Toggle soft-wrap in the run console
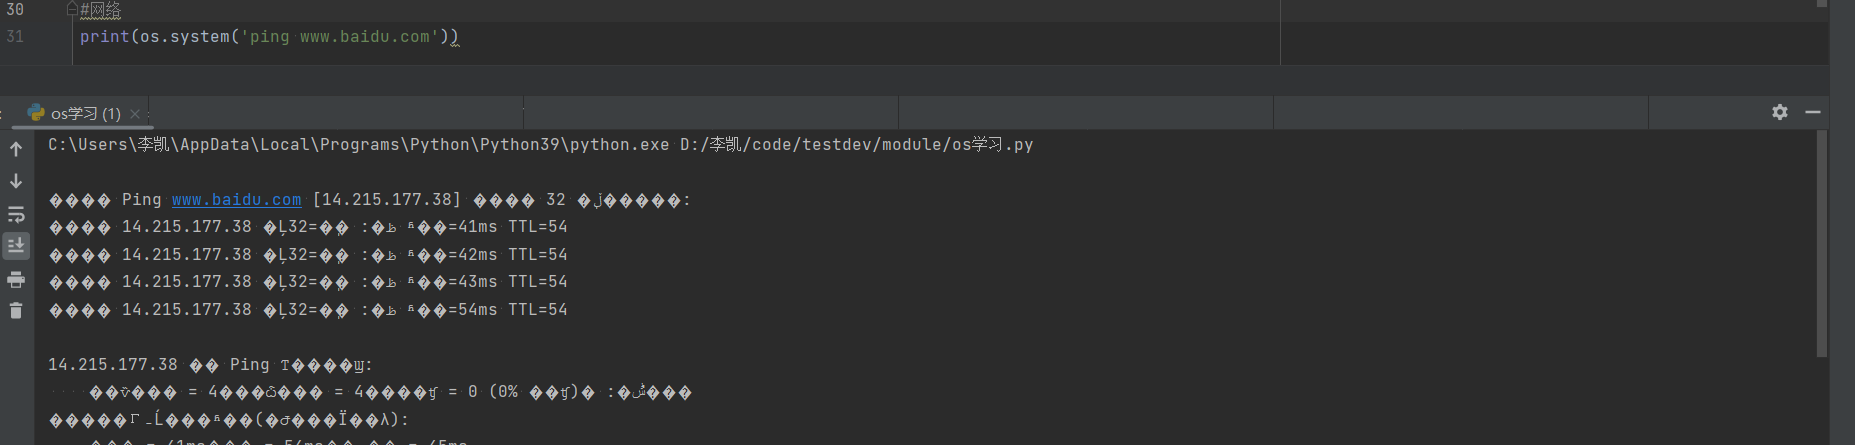 [16, 214]
